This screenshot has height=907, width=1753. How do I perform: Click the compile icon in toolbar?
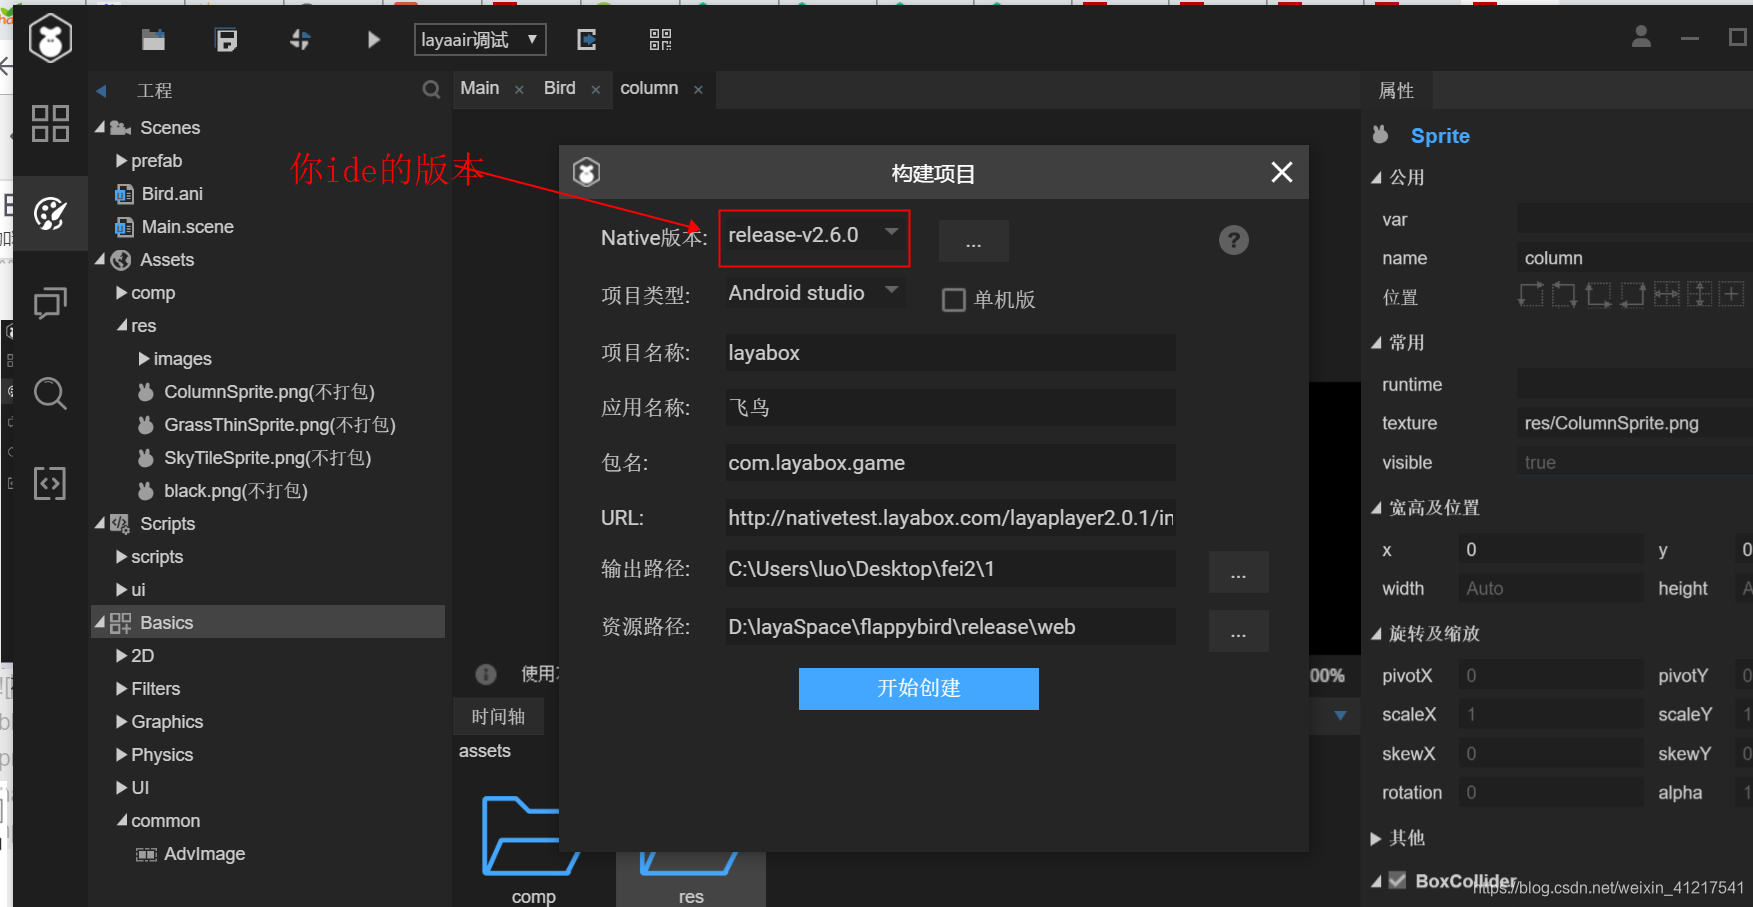coord(300,40)
